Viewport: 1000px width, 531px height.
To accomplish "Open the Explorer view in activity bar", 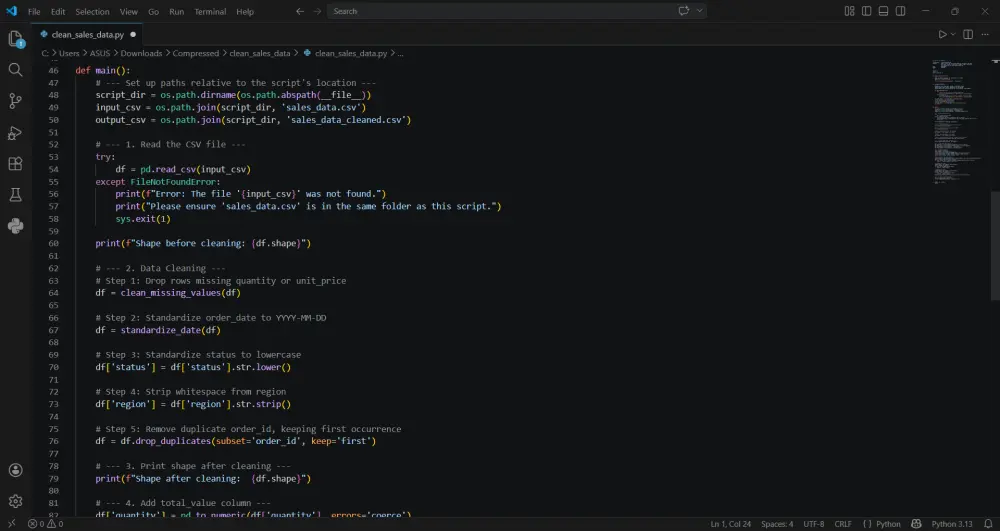I will click(x=15, y=39).
